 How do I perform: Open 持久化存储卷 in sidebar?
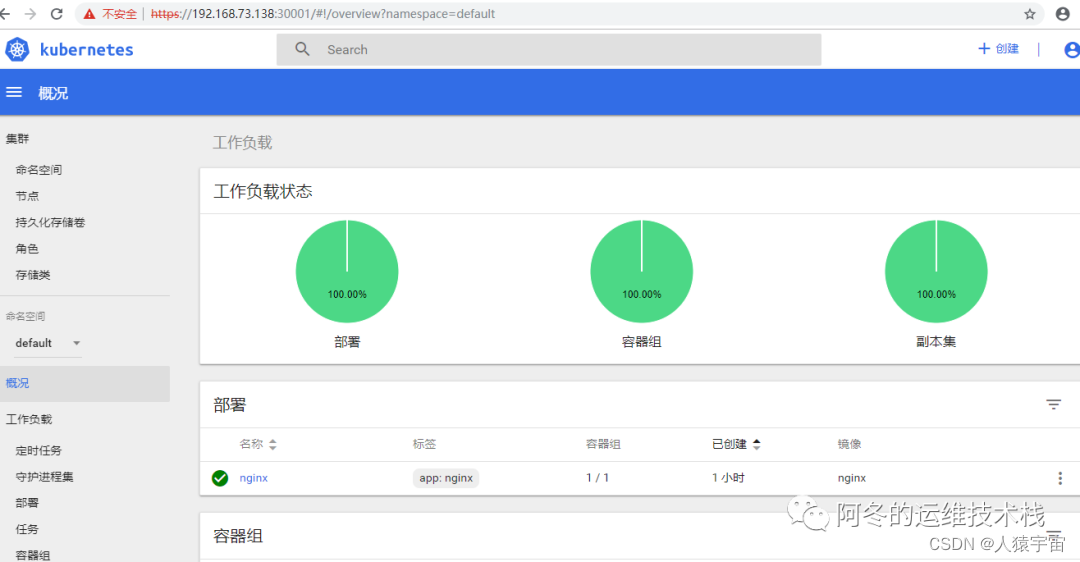[50, 222]
